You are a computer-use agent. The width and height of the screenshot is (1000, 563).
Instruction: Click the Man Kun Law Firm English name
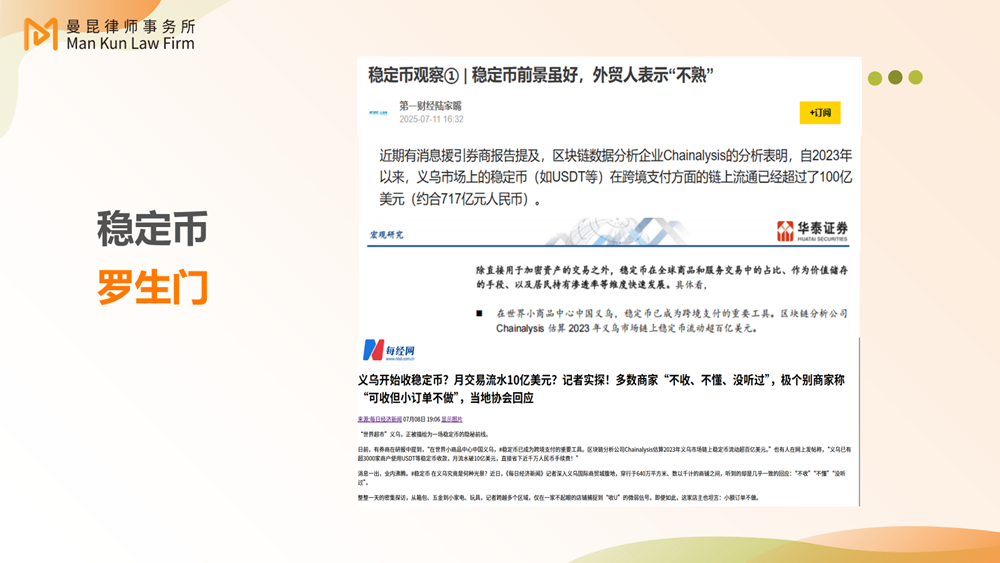[x=130, y=43]
